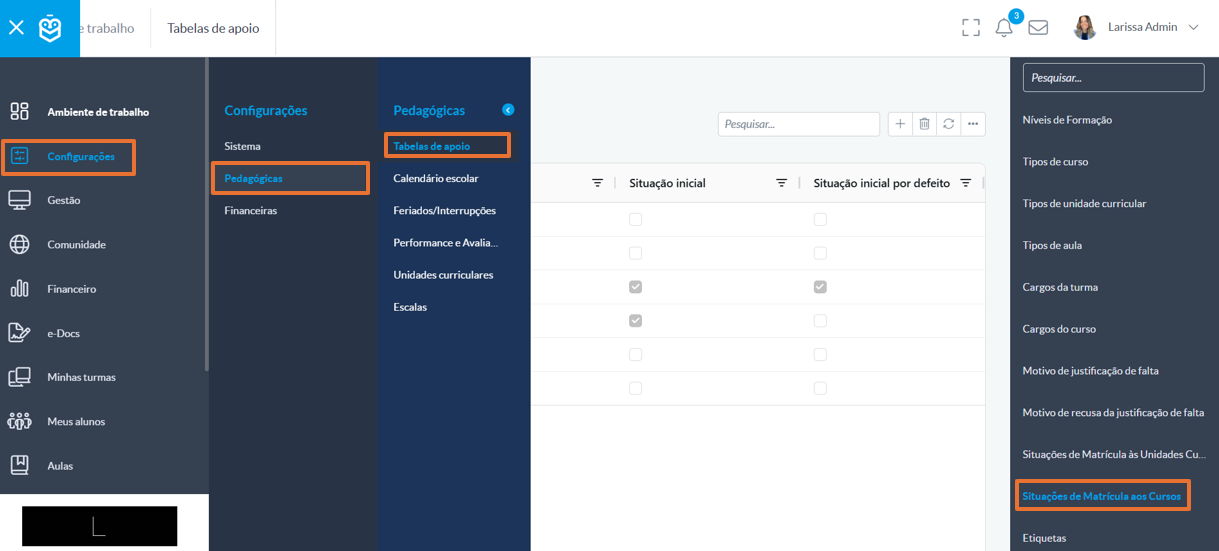
Task: Delete selected record with trash icon
Action: coord(924,124)
